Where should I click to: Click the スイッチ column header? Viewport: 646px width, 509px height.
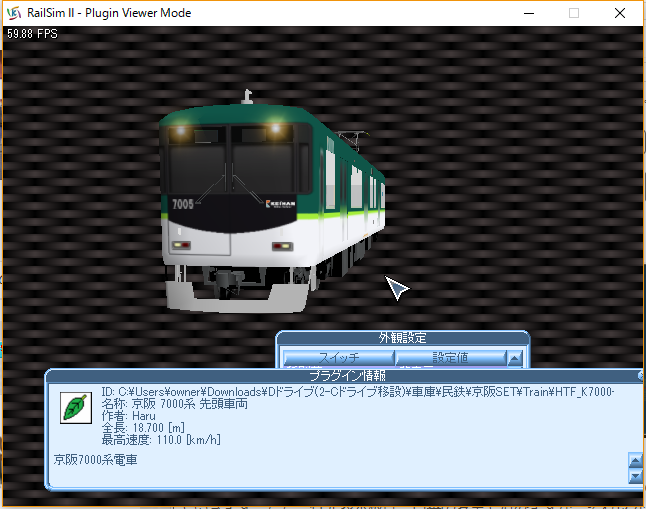click(x=339, y=358)
